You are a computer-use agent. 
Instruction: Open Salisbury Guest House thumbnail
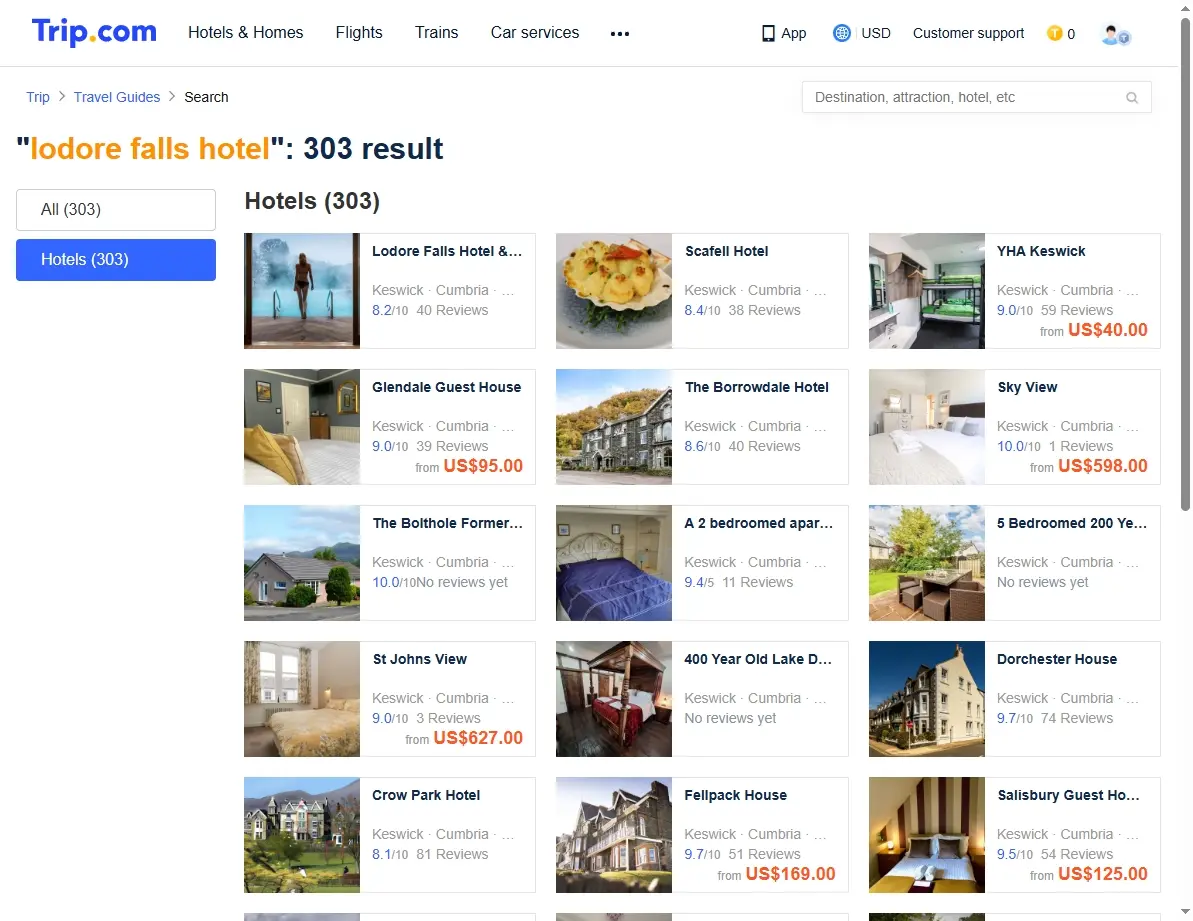927,835
